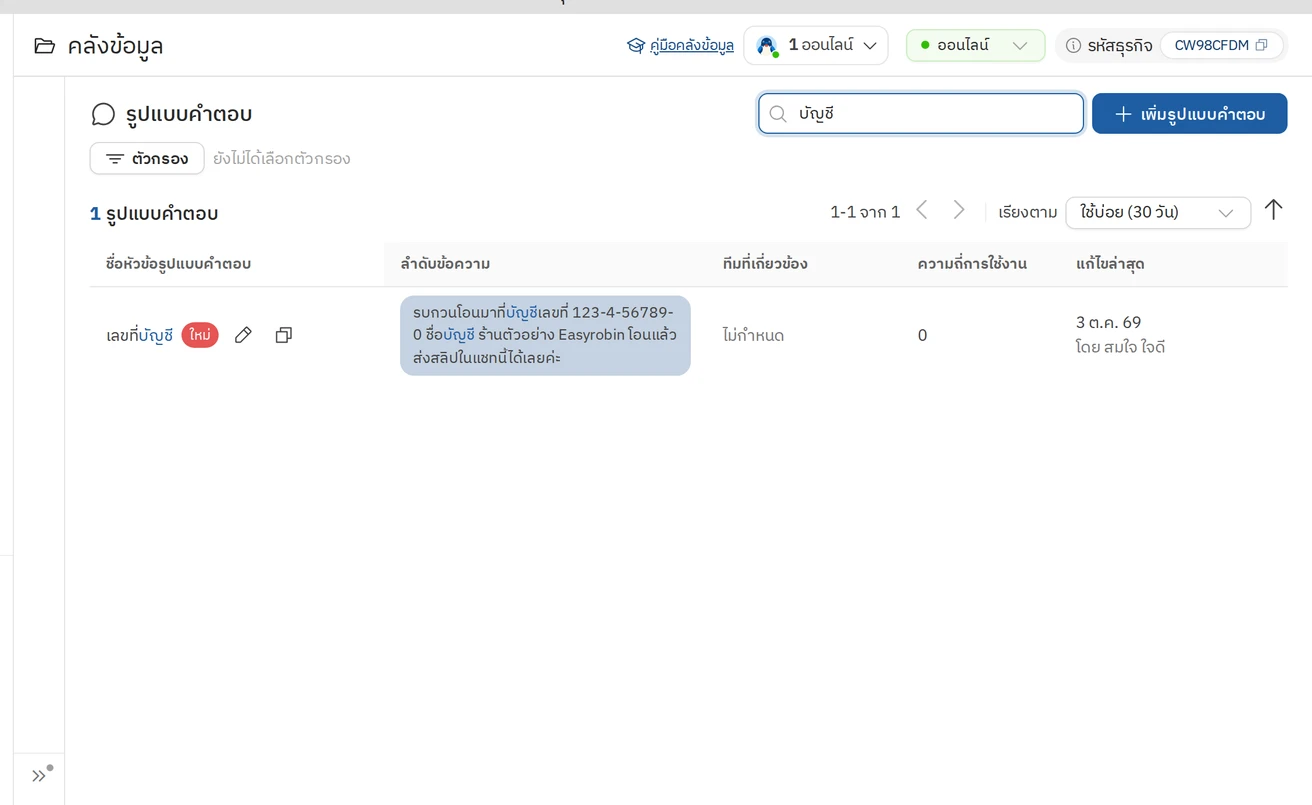Click the business code info icon

[x=1073, y=45]
